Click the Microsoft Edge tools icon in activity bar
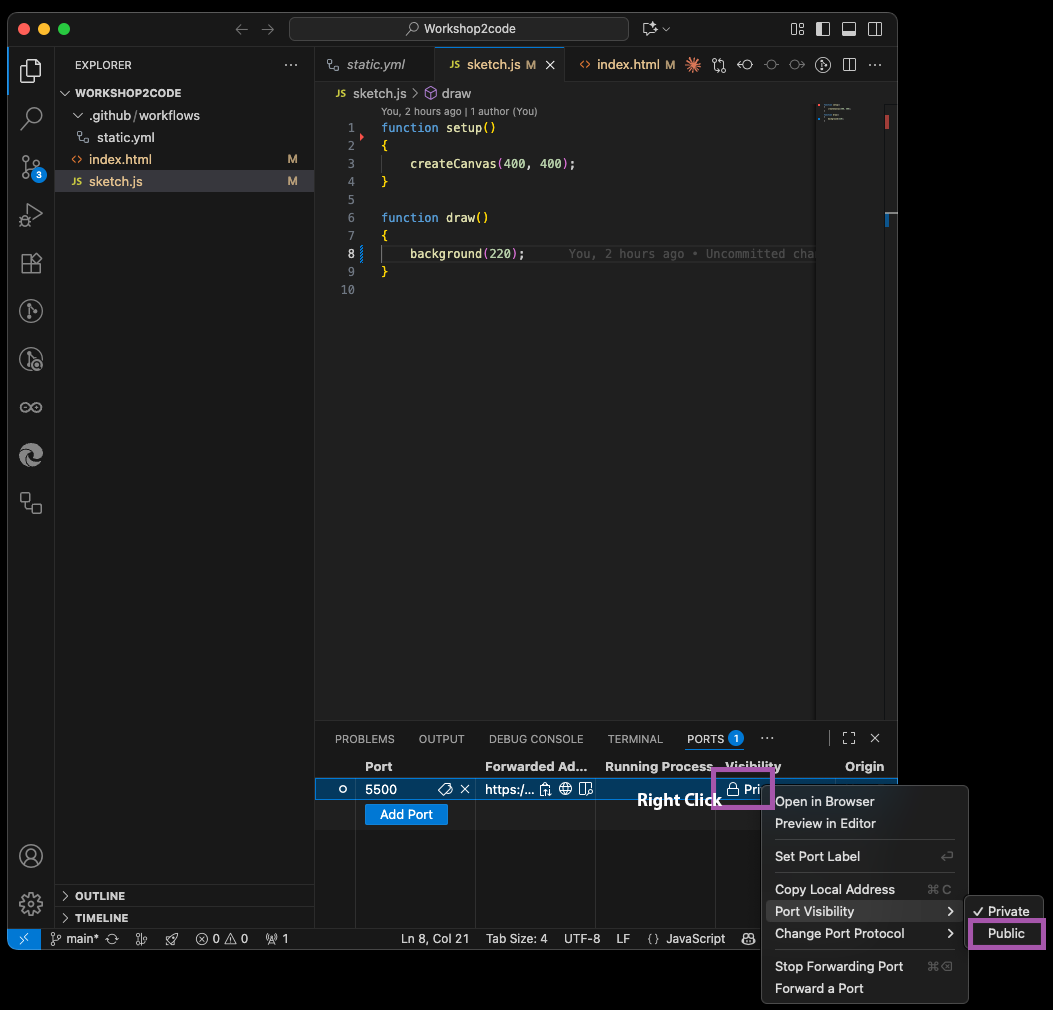The image size is (1053, 1010). [30, 455]
